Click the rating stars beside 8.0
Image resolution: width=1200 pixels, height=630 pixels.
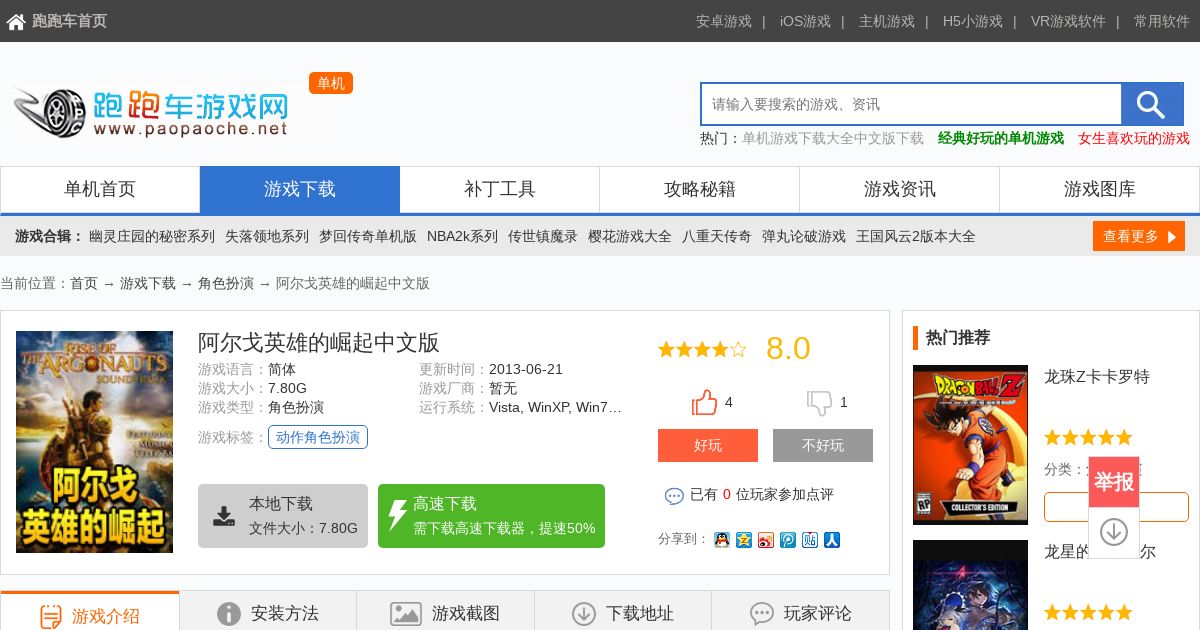702,349
